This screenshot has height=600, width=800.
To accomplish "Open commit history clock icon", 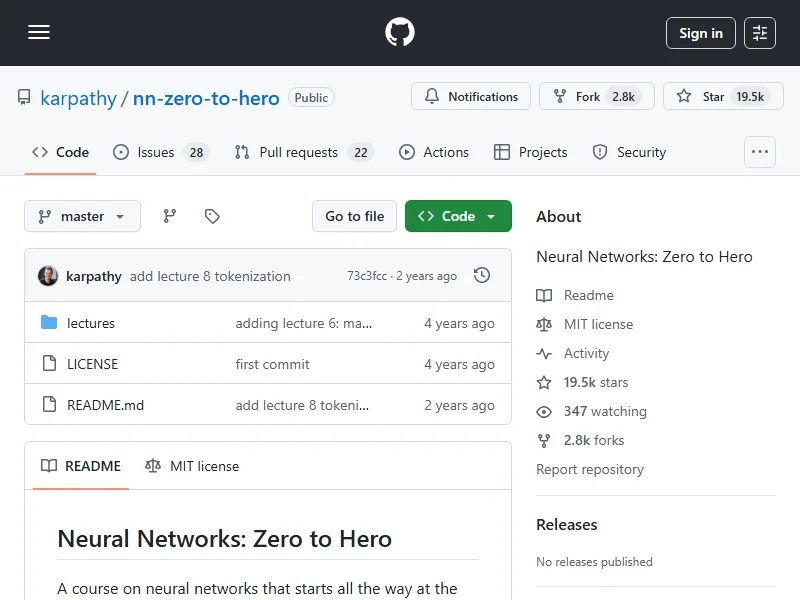I will pyautogui.click(x=482, y=276).
